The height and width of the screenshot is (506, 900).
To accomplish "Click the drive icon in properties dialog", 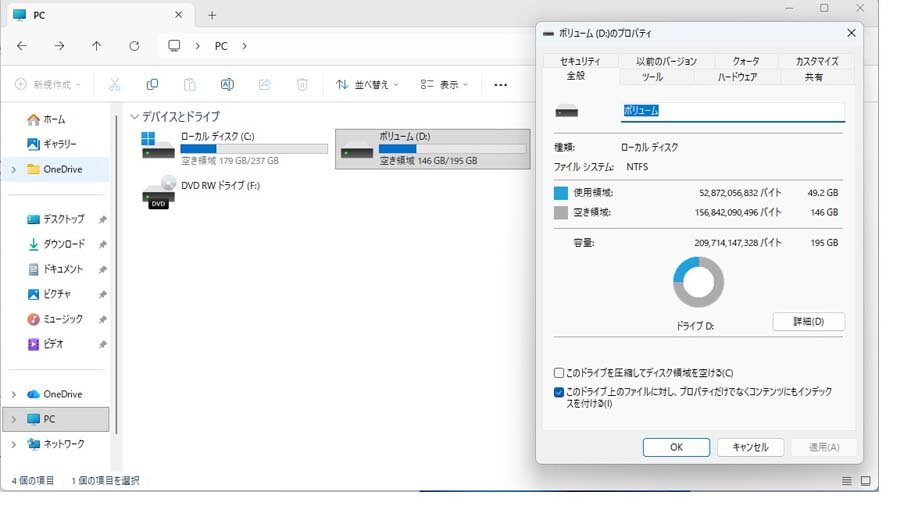I will [567, 112].
